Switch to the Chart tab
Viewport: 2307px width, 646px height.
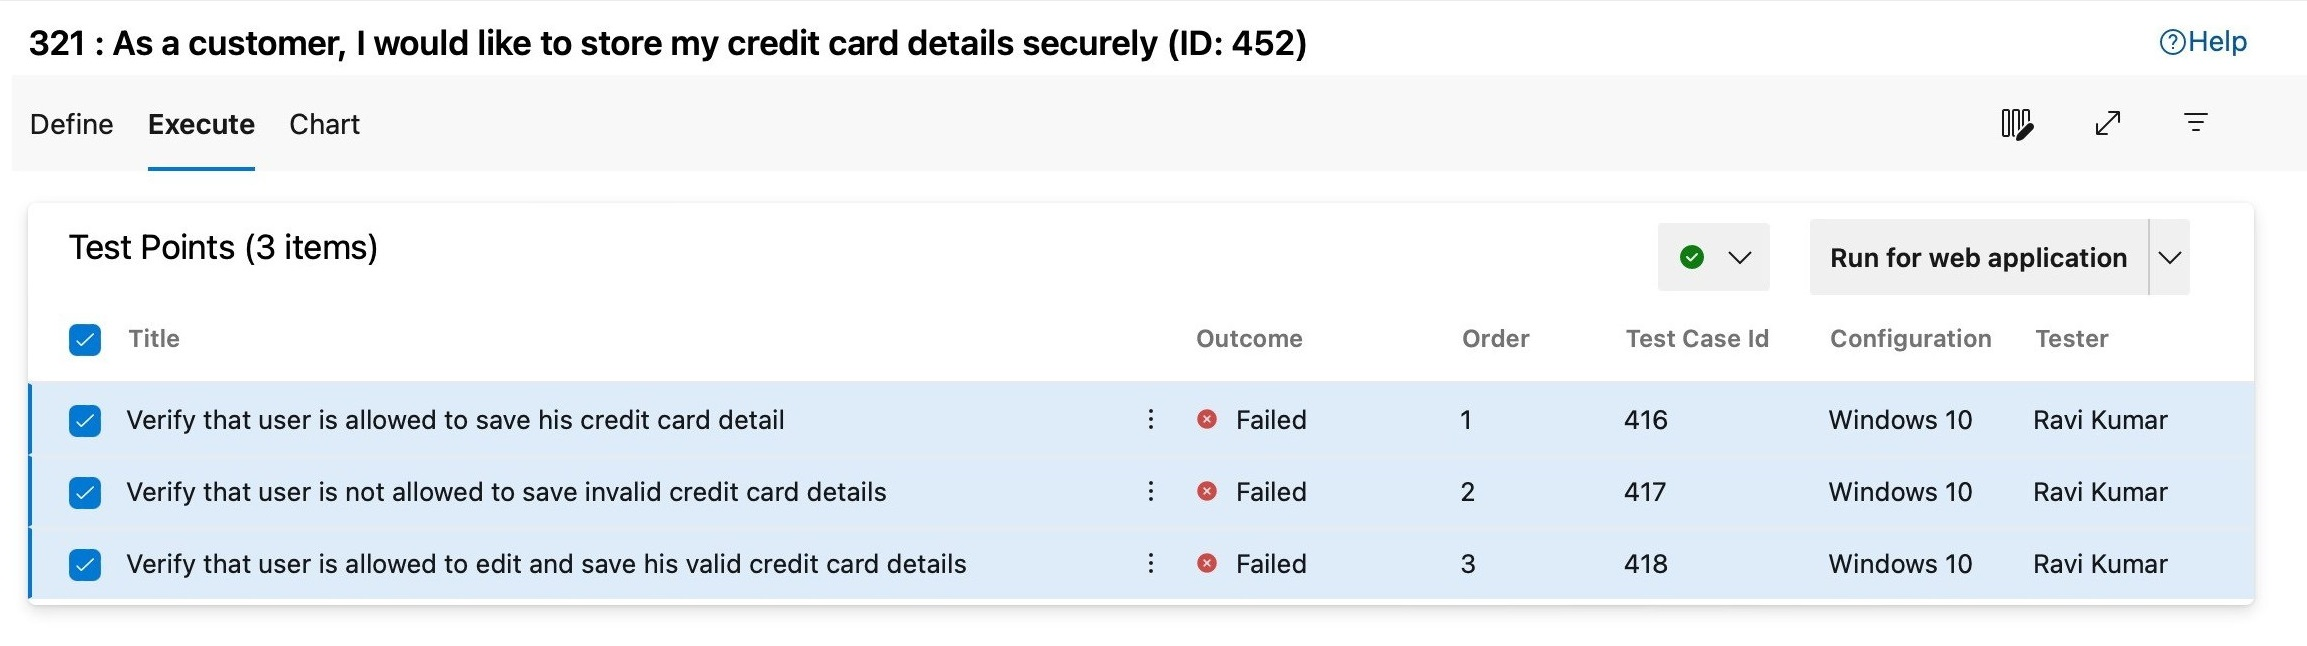coord(324,124)
